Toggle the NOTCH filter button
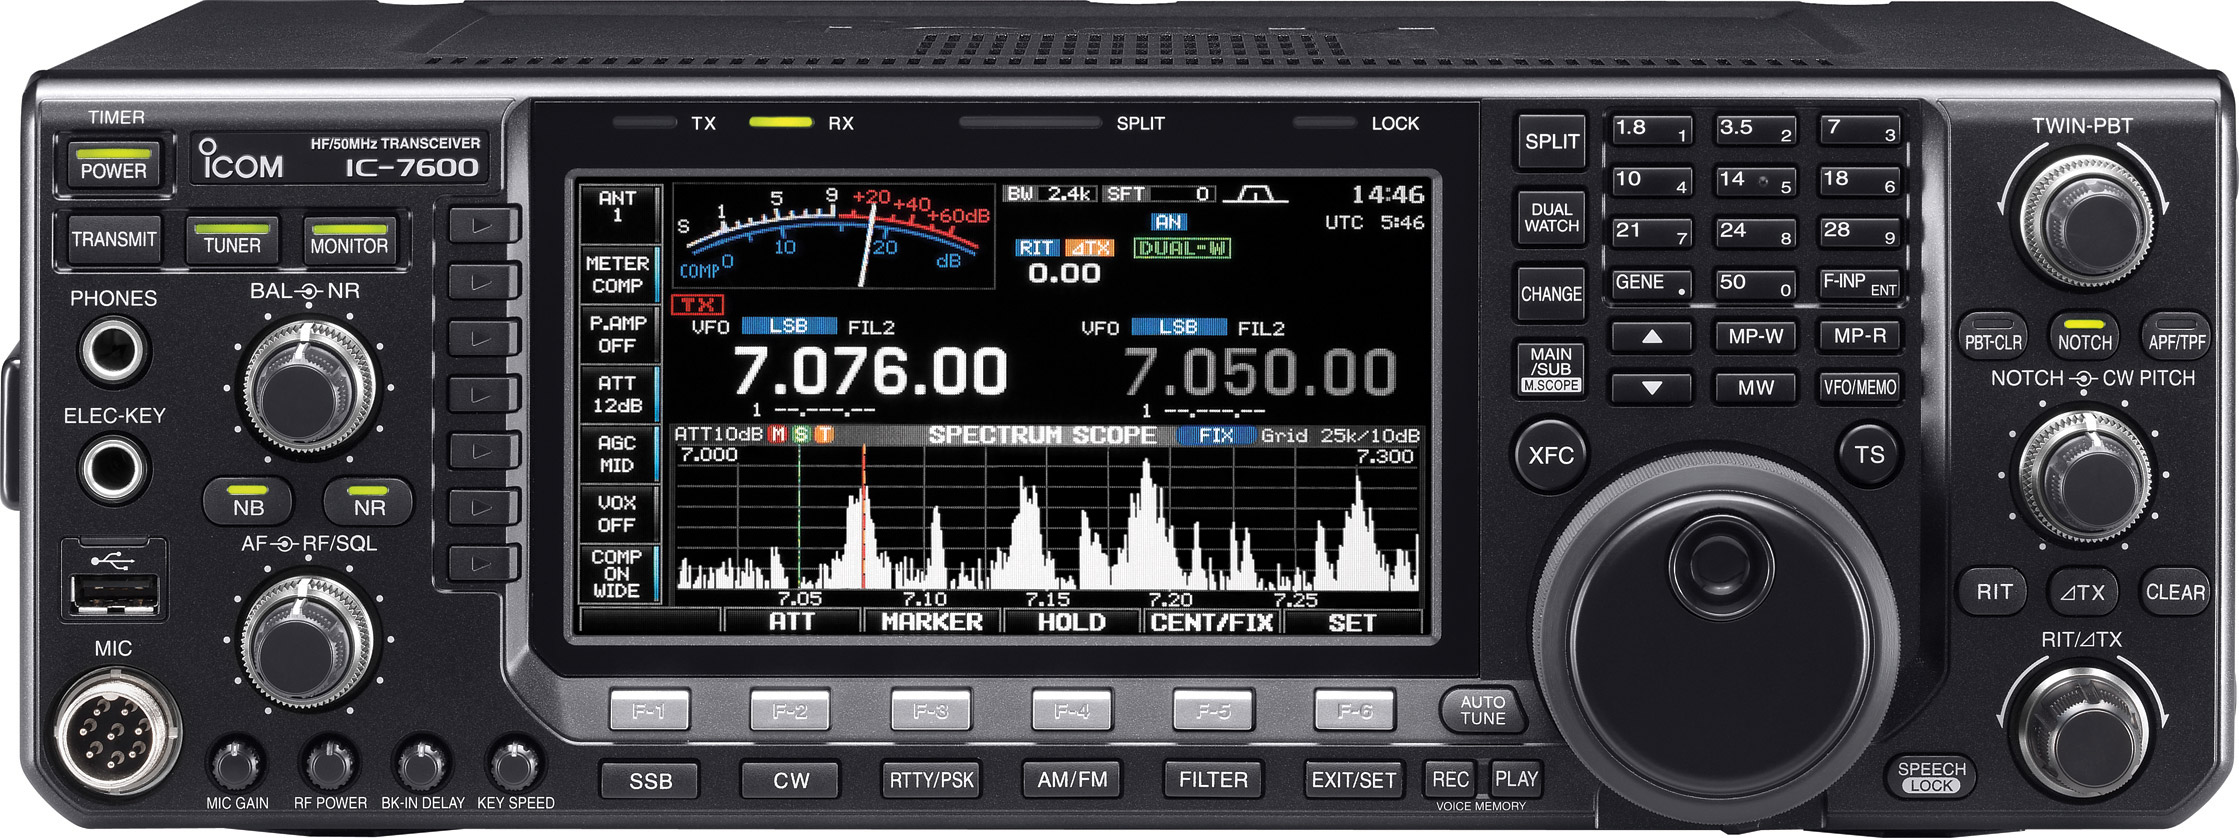Image resolution: width=2239 pixels, height=838 pixels. 2084,337
